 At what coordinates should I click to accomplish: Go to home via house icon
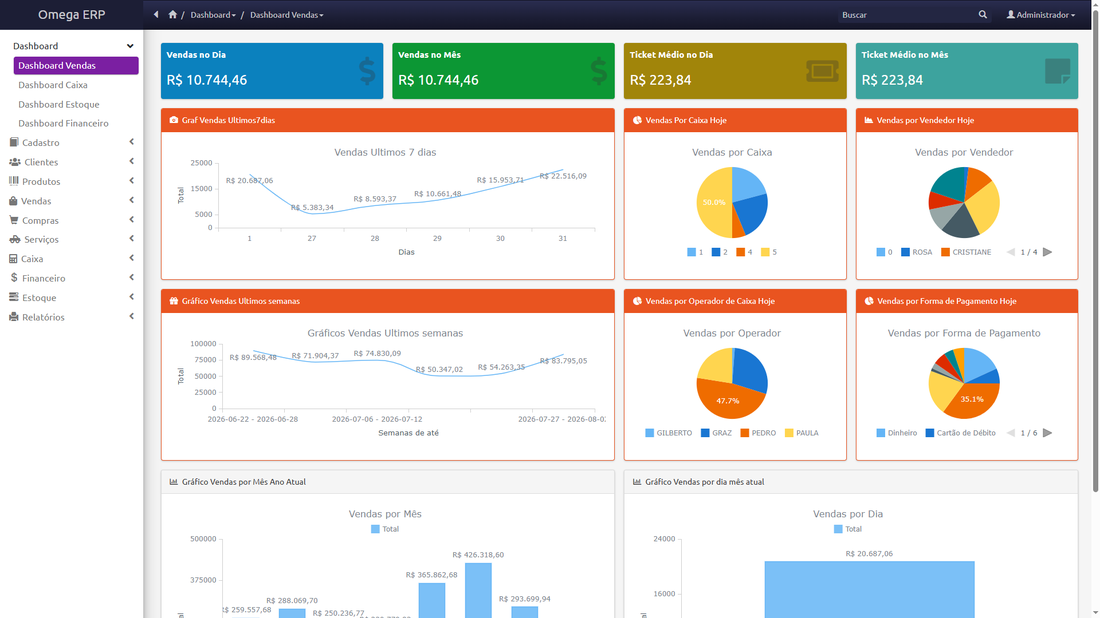[173, 15]
